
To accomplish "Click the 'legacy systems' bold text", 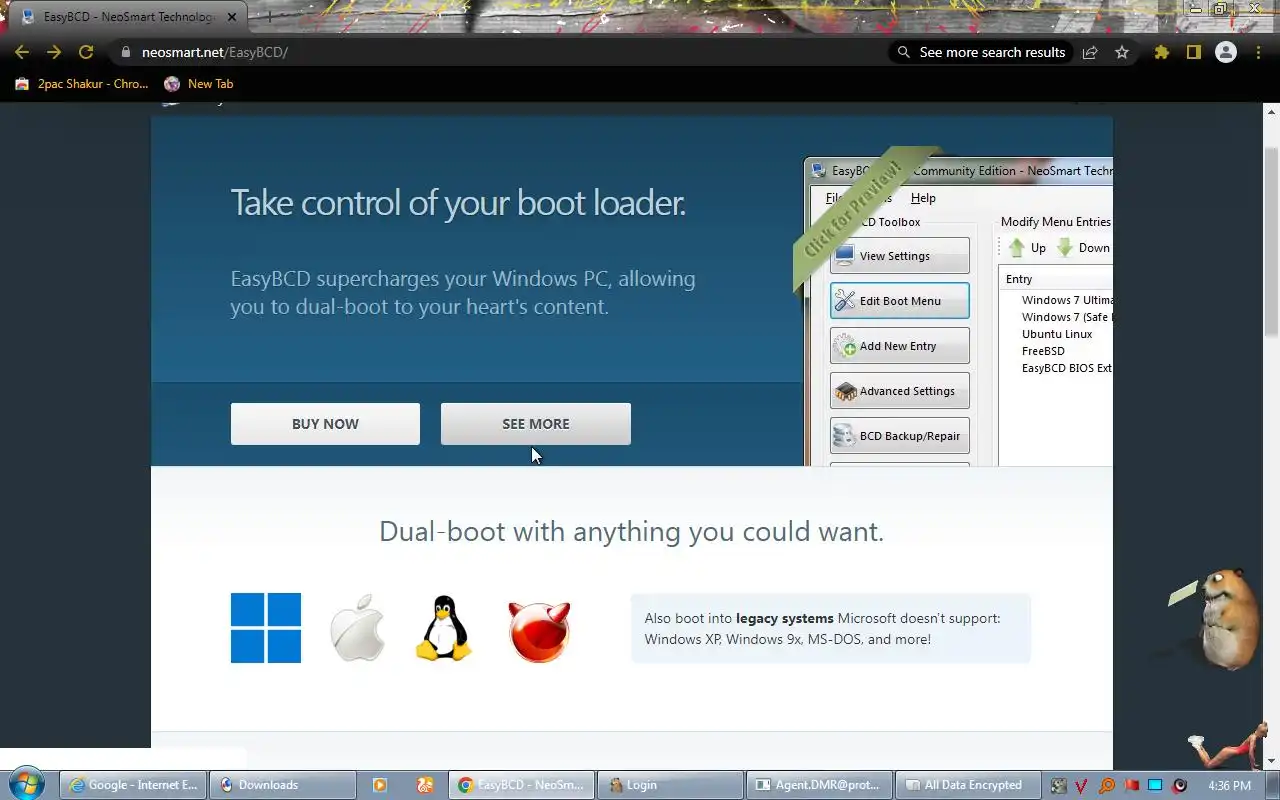I will tap(784, 618).
